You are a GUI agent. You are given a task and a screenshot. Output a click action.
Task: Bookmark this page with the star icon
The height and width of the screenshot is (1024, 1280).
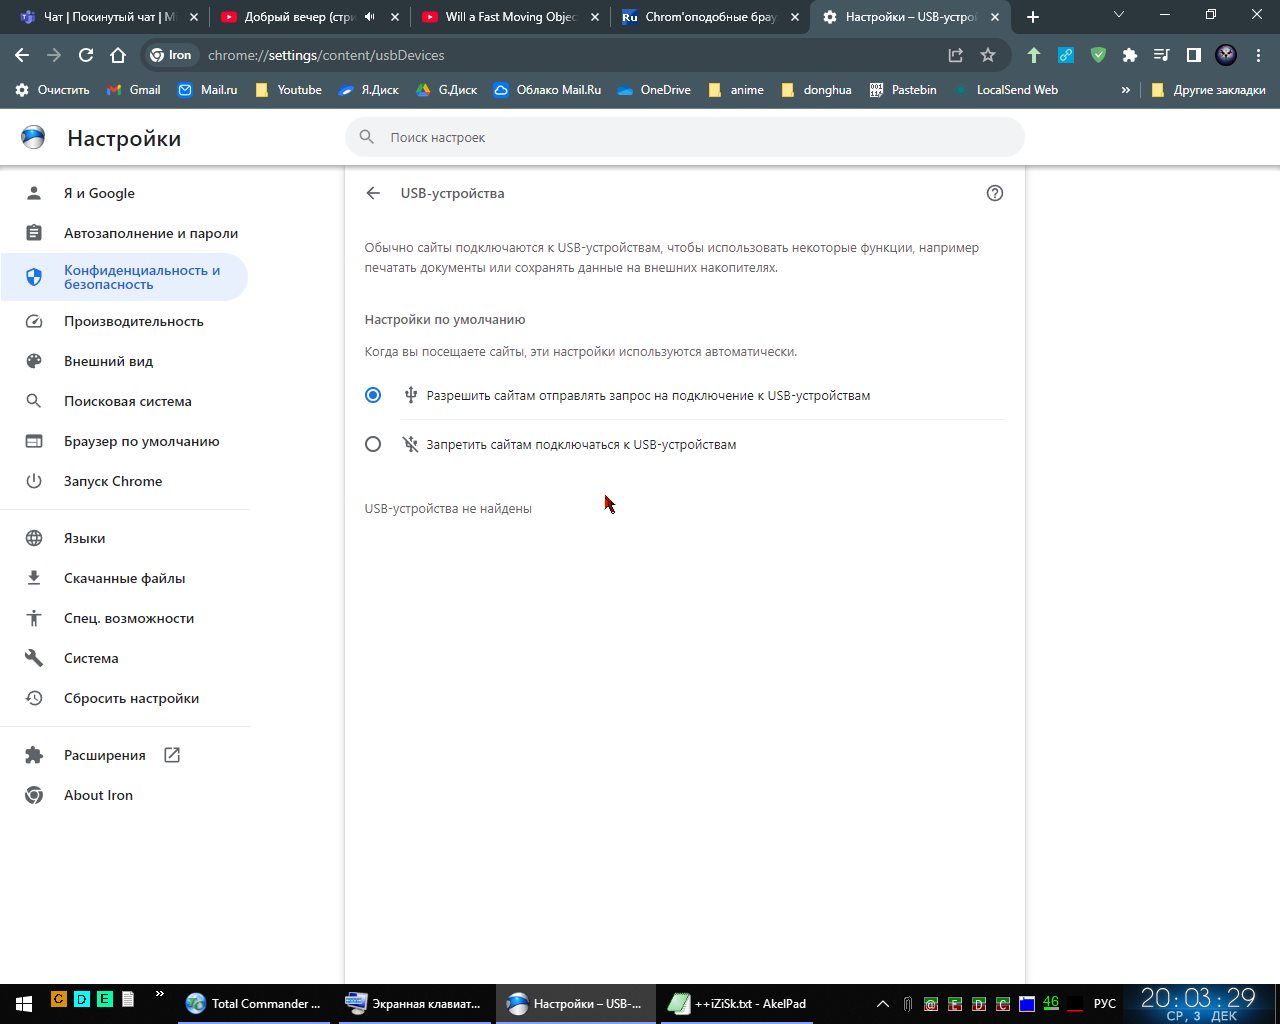[988, 55]
